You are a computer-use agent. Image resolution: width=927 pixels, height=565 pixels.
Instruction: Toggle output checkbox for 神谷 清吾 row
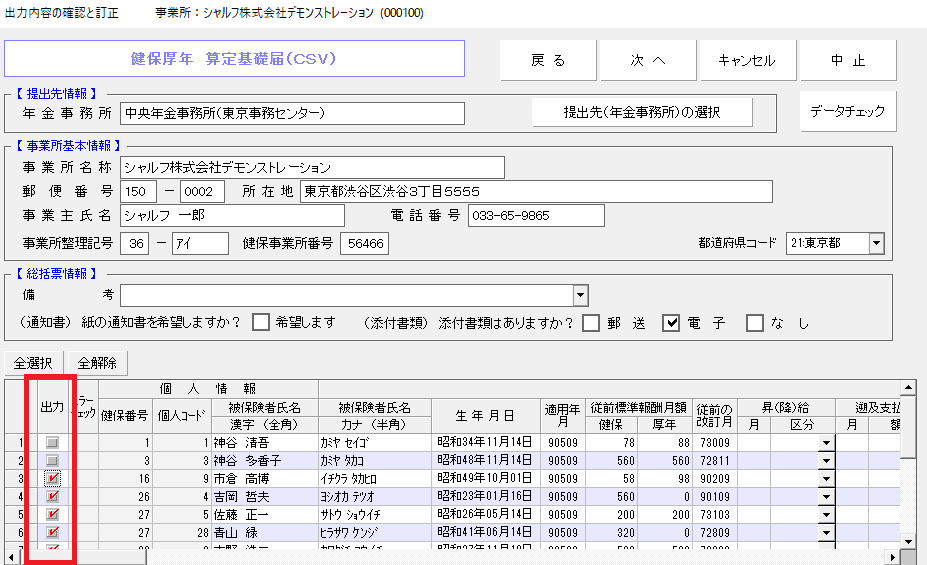[52, 443]
